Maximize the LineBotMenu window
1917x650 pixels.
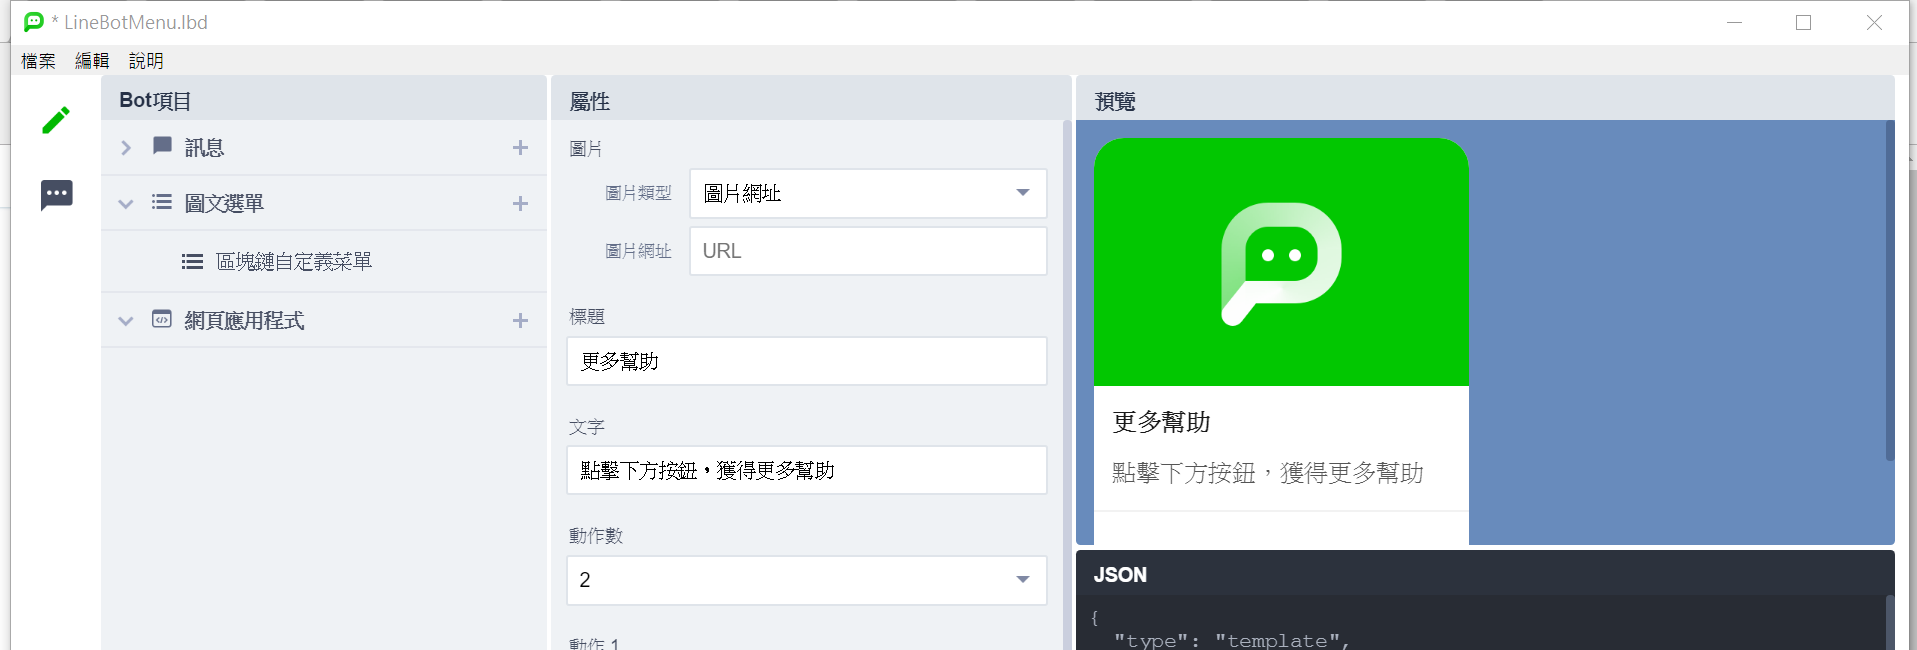click(x=1803, y=22)
